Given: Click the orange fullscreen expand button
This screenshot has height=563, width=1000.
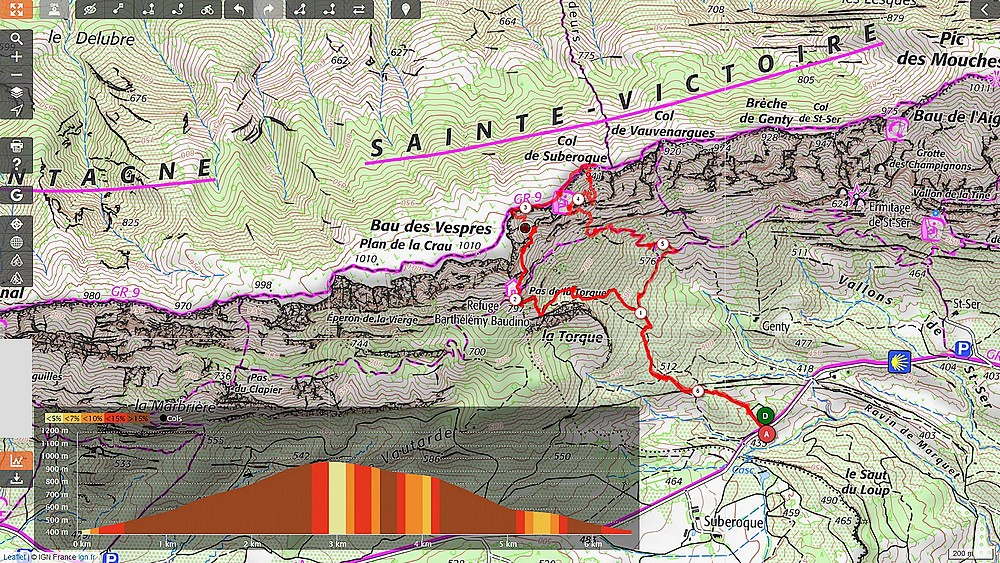Looking at the screenshot, I should click(16, 9).
